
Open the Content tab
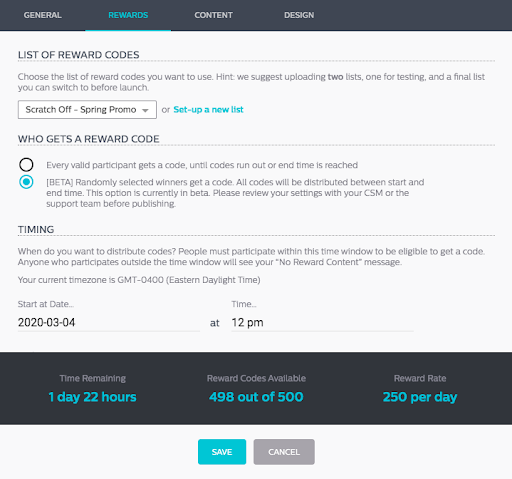[213, 15]
